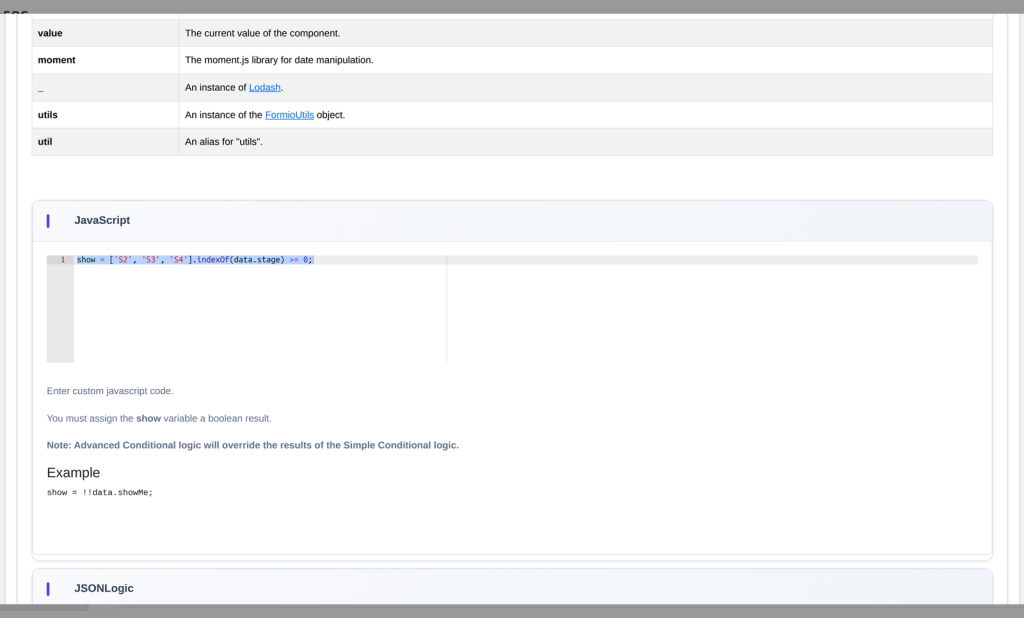Click the moment.js library description text
Screen dimensions: 1024x618
279,60
